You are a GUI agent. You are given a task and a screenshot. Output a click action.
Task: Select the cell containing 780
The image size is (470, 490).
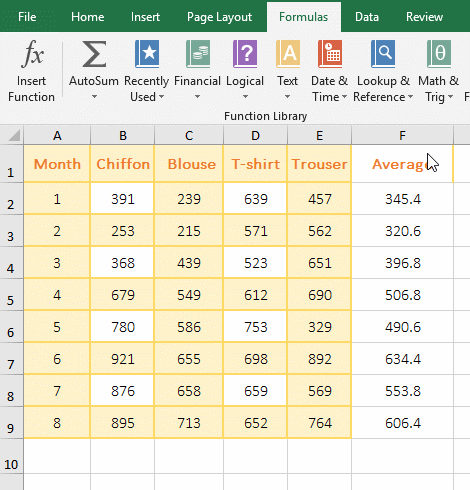pyautogui.click(x=123, y=327)
